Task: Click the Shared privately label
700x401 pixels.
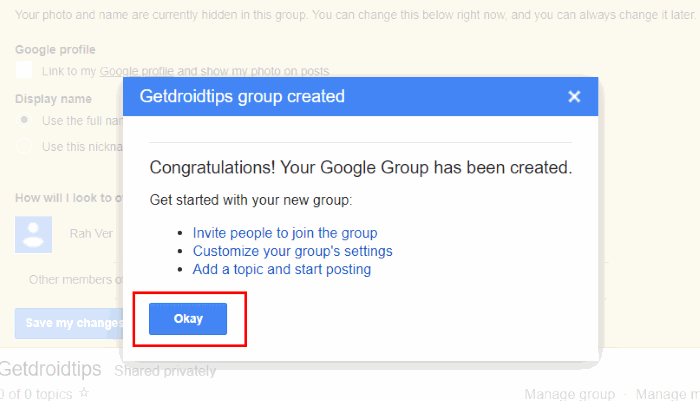Action: 165,371
